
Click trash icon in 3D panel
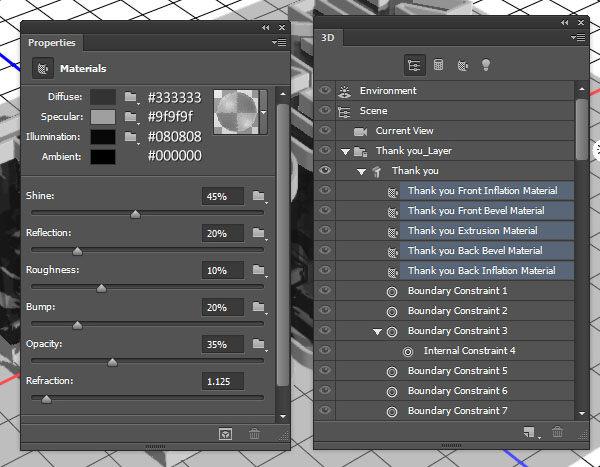pyautogui.click(x=557, y=432)
